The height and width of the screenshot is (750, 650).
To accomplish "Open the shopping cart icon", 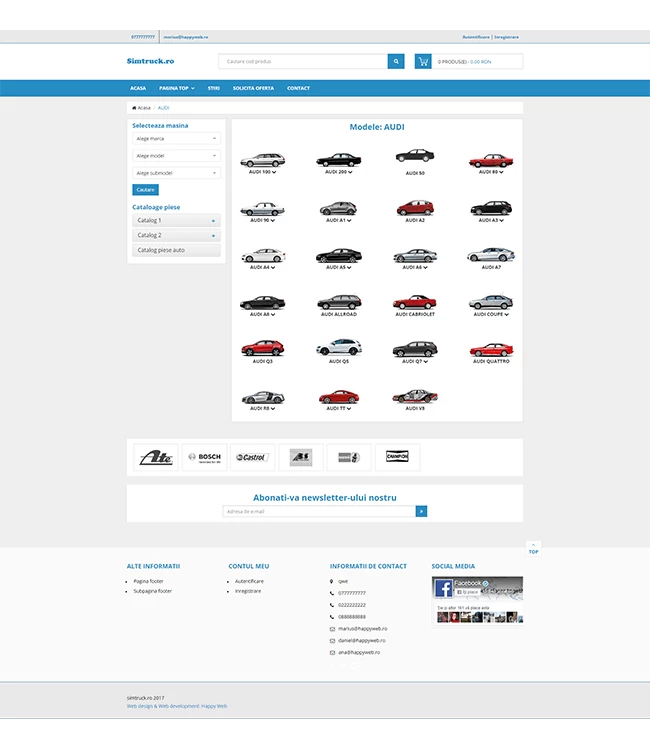I will [423, 61].
